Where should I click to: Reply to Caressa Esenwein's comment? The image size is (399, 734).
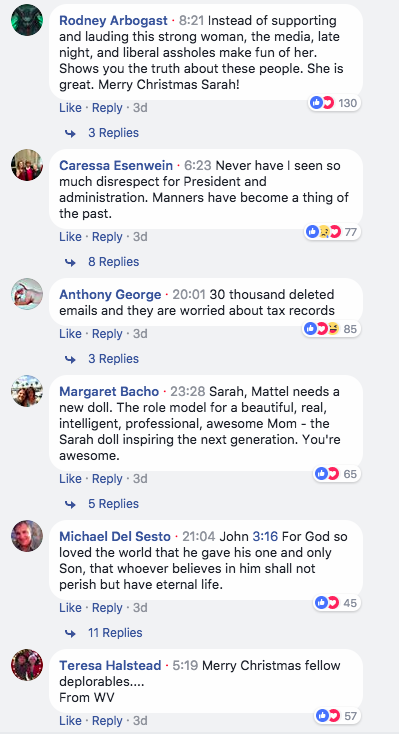tap(107, 237)
